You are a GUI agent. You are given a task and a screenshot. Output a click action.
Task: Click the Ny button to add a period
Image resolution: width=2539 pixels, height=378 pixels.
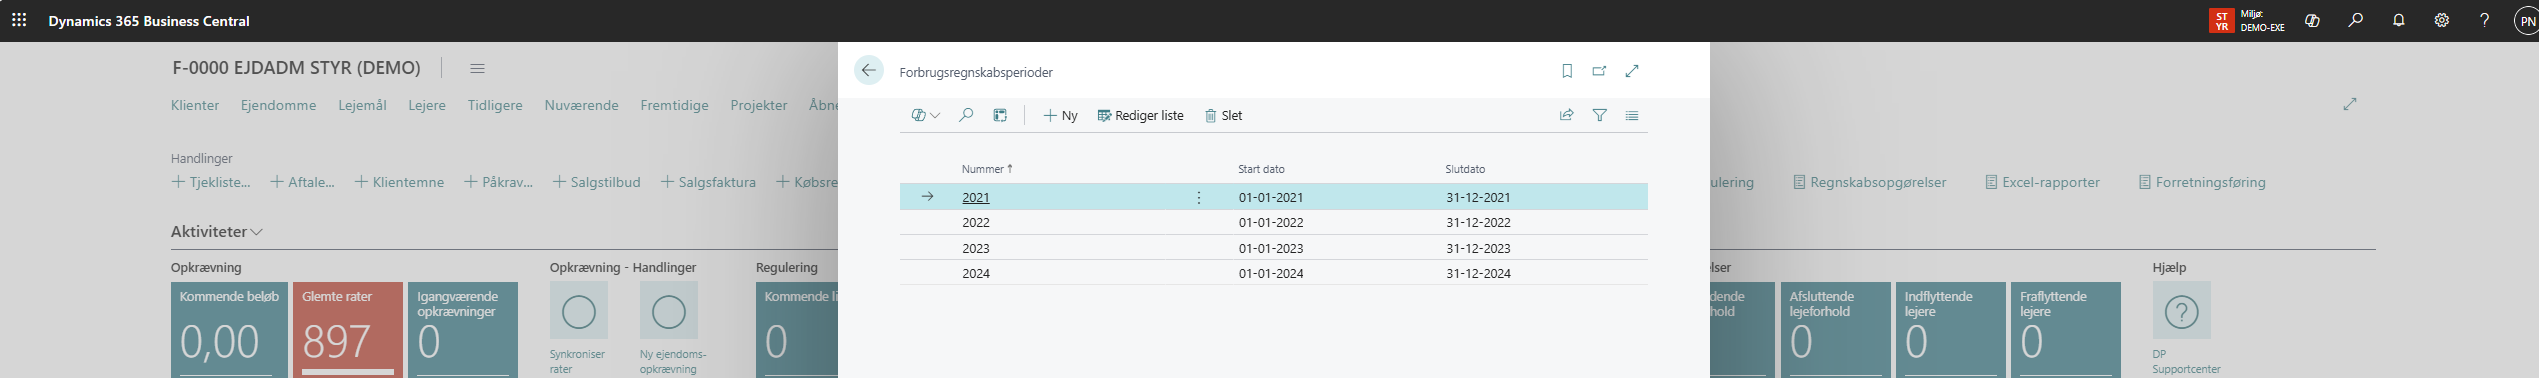pos(1060,115)
